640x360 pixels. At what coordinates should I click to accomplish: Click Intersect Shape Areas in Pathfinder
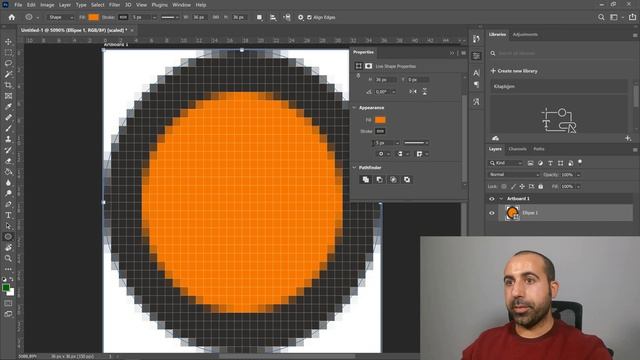click(x=393, y=180)
